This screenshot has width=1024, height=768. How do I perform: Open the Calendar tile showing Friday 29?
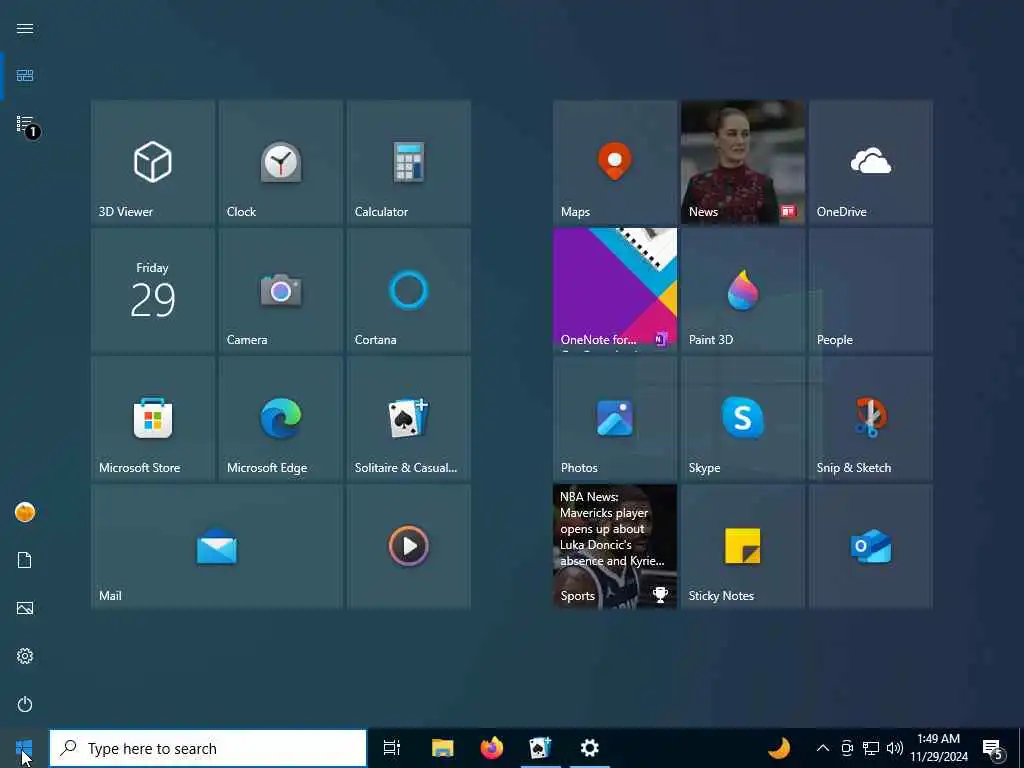click(x=153, y=290)
